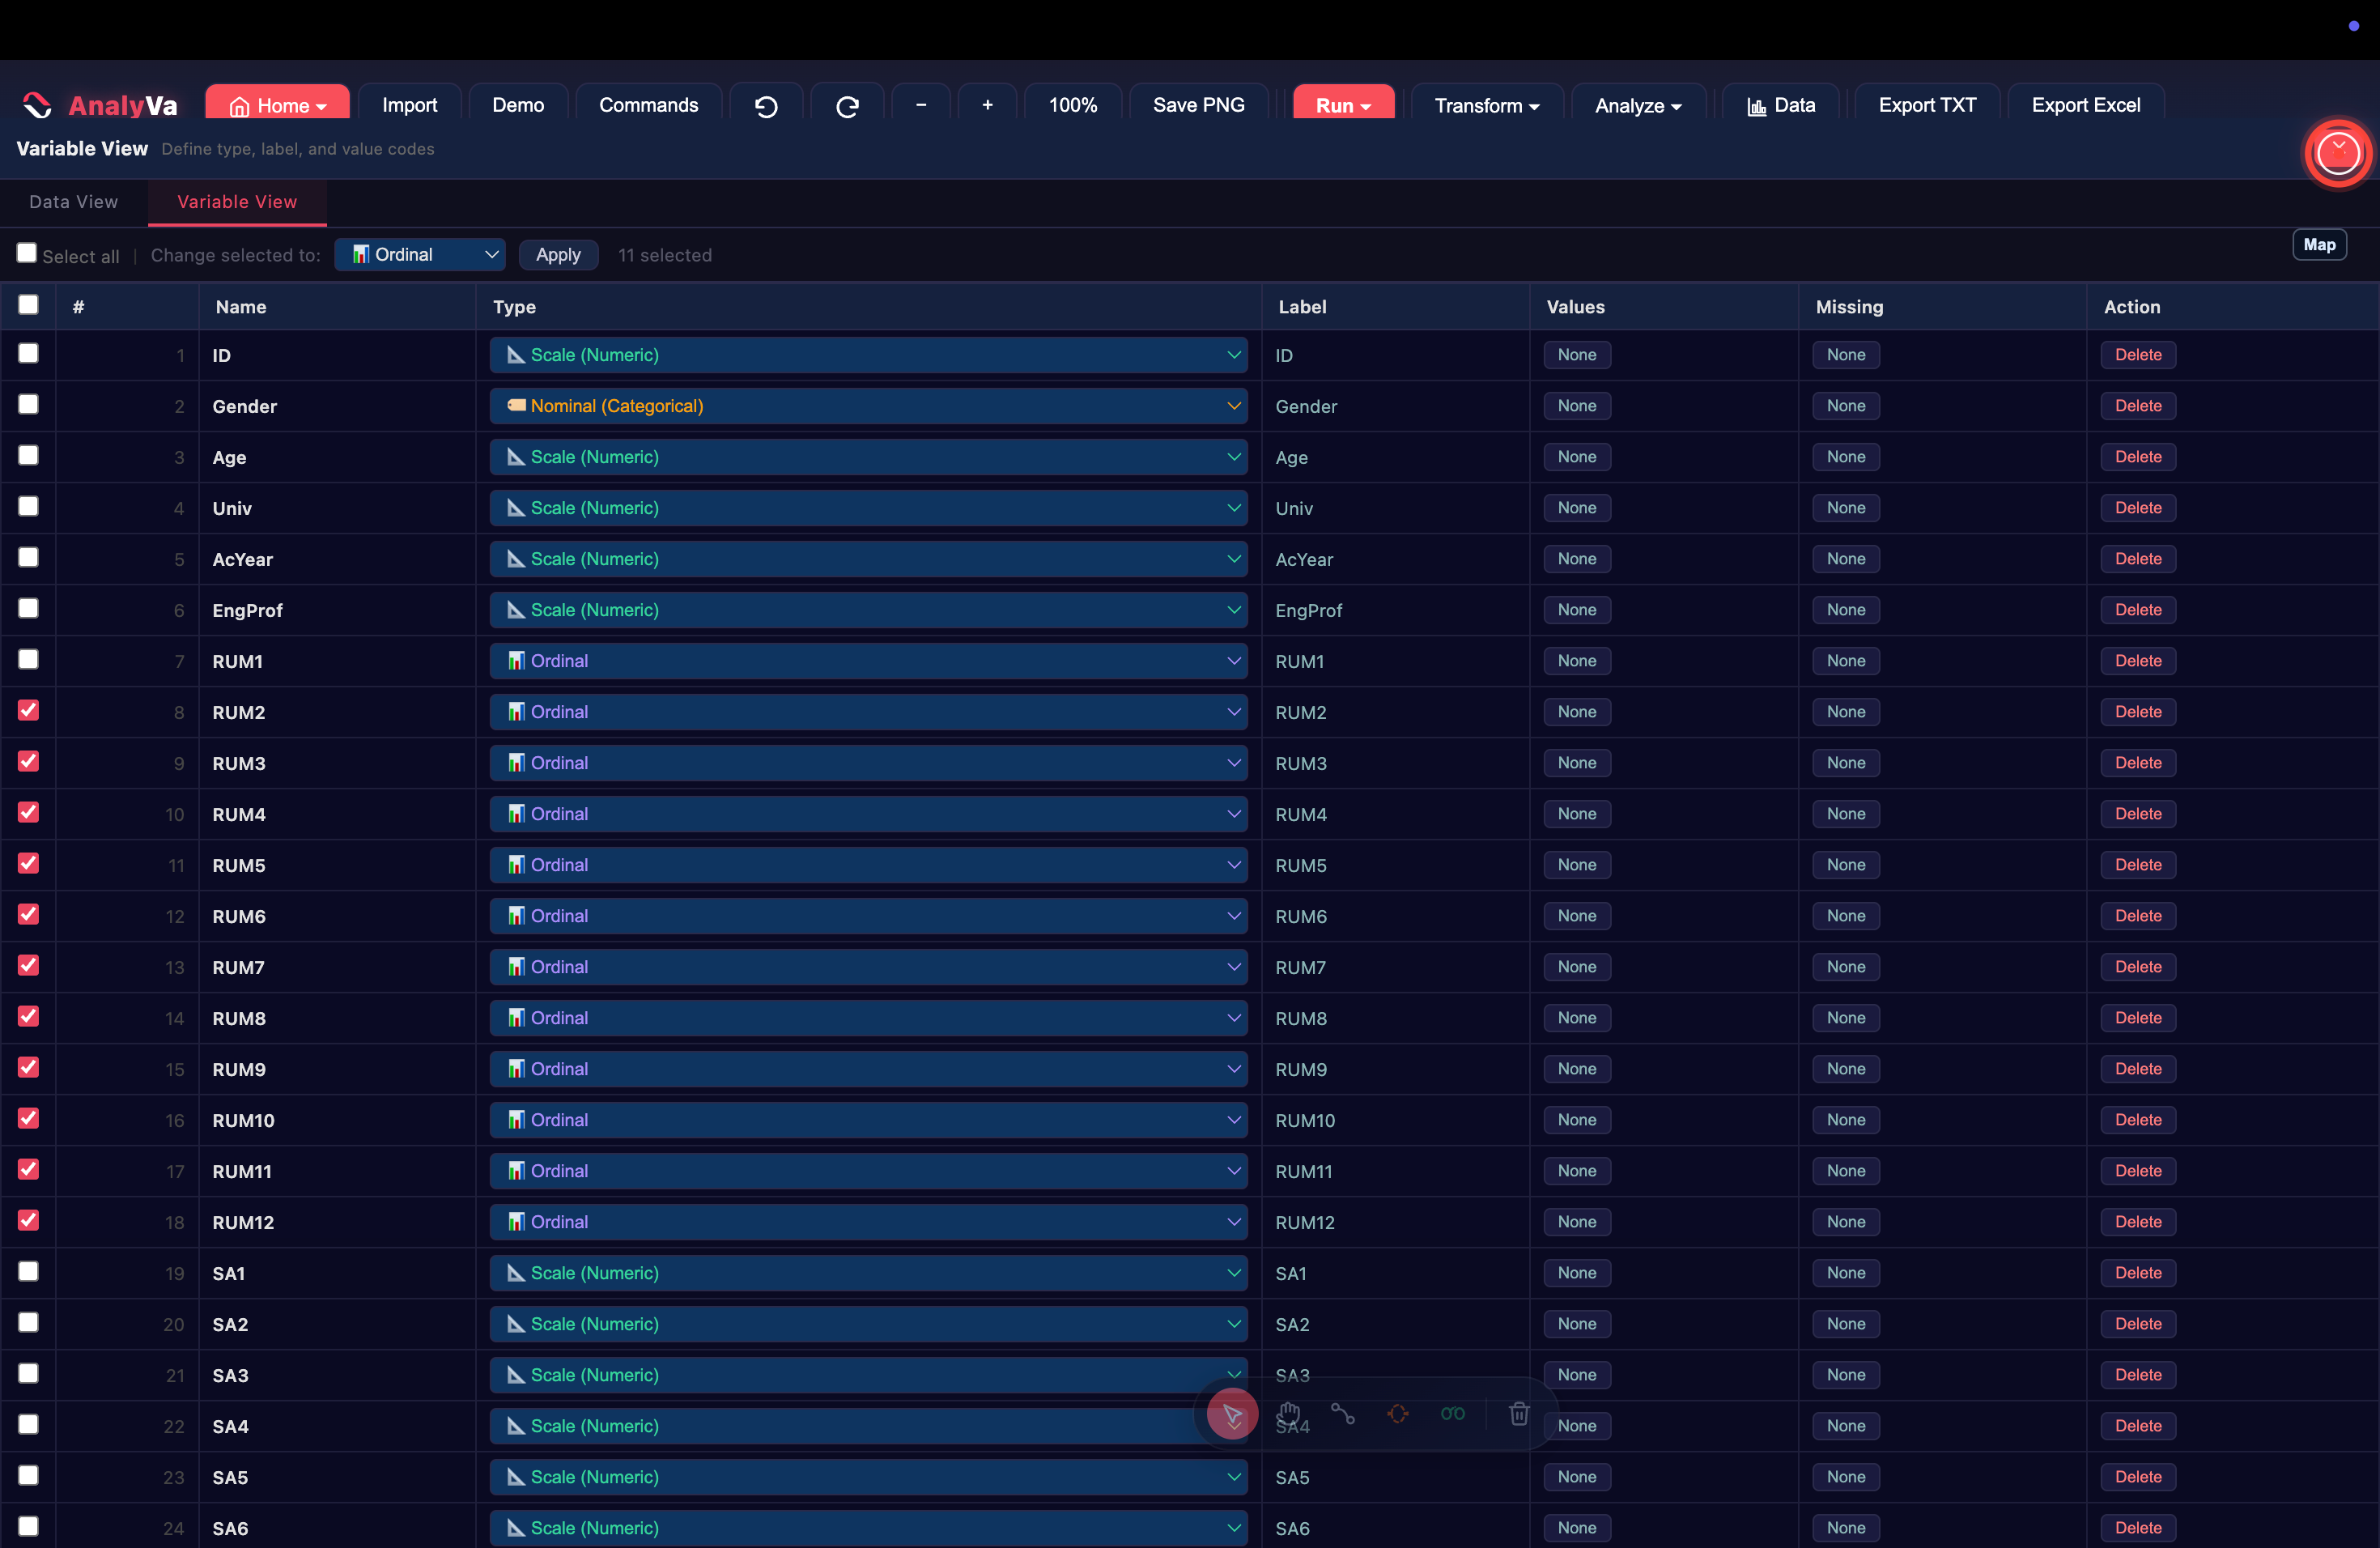Open the Type dropdown for SA6
Viewport: 2380px width, 1548px height.
pos(868,1528)
